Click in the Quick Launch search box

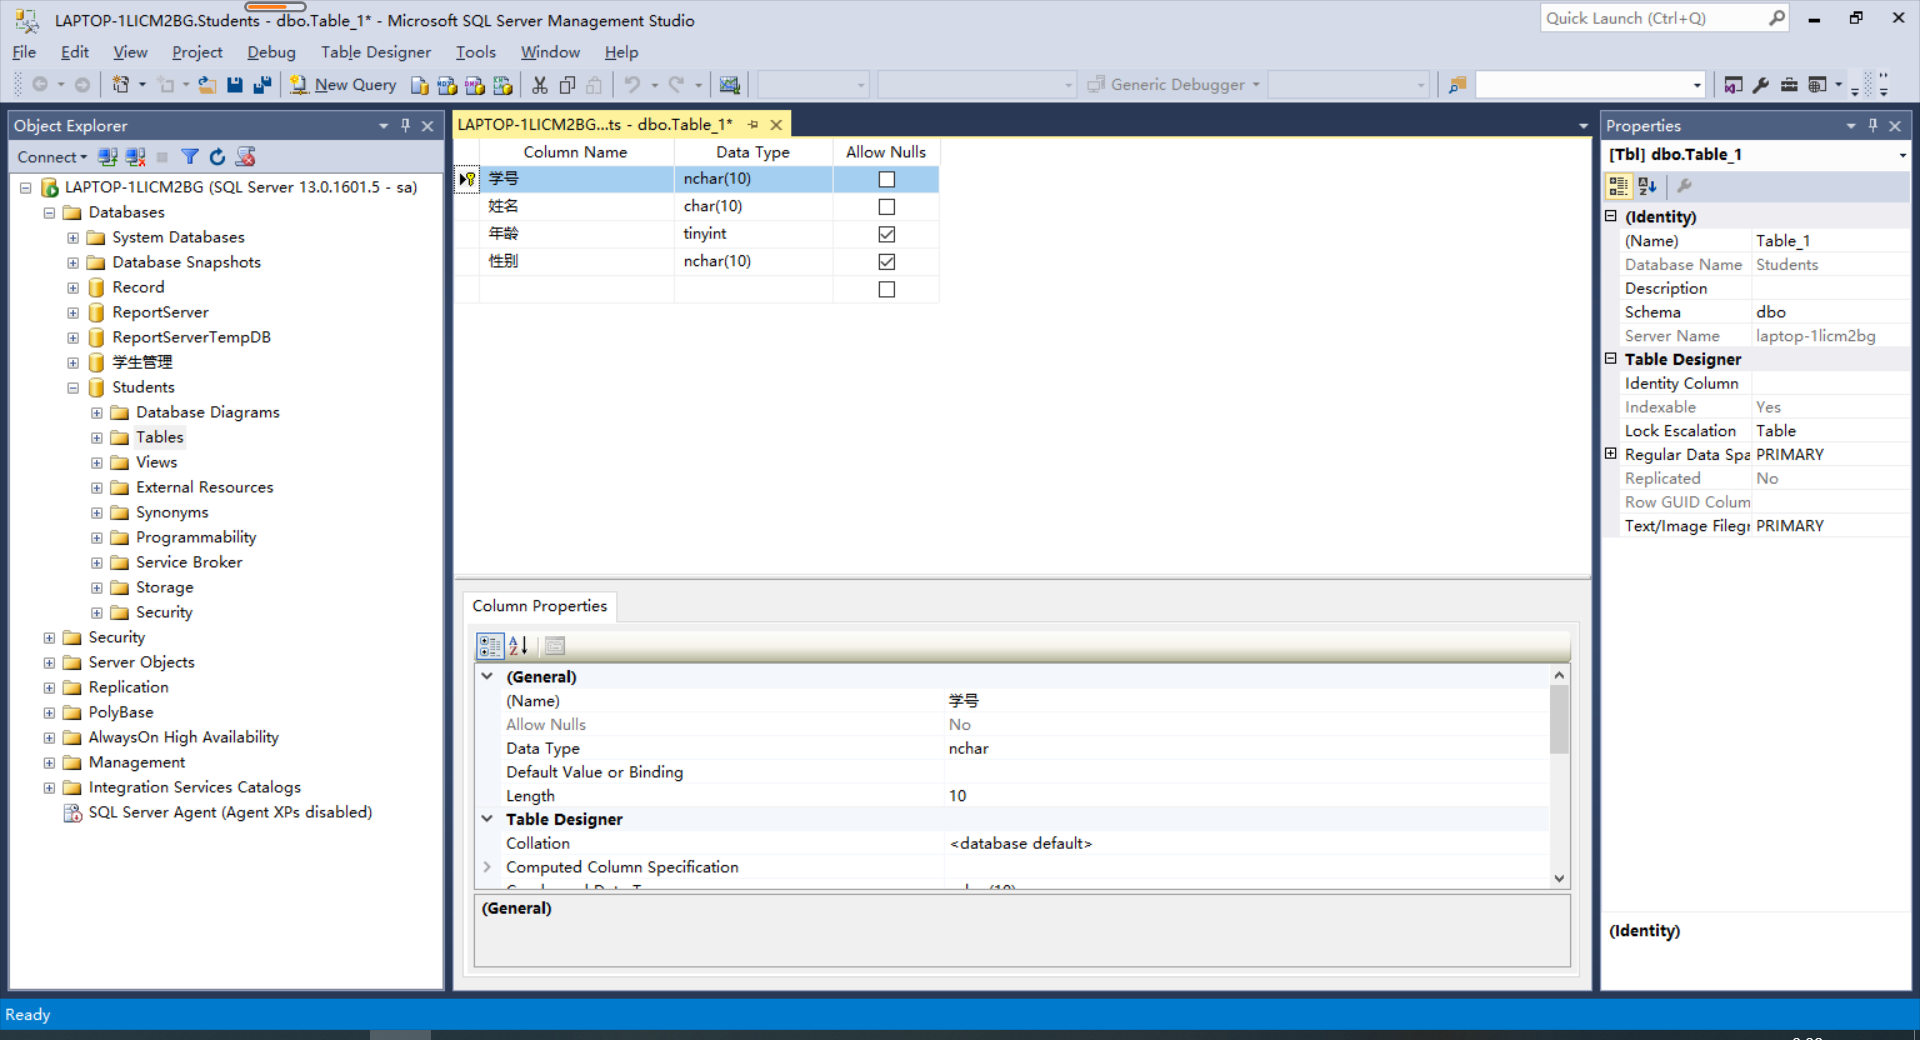coord(1654,18)
